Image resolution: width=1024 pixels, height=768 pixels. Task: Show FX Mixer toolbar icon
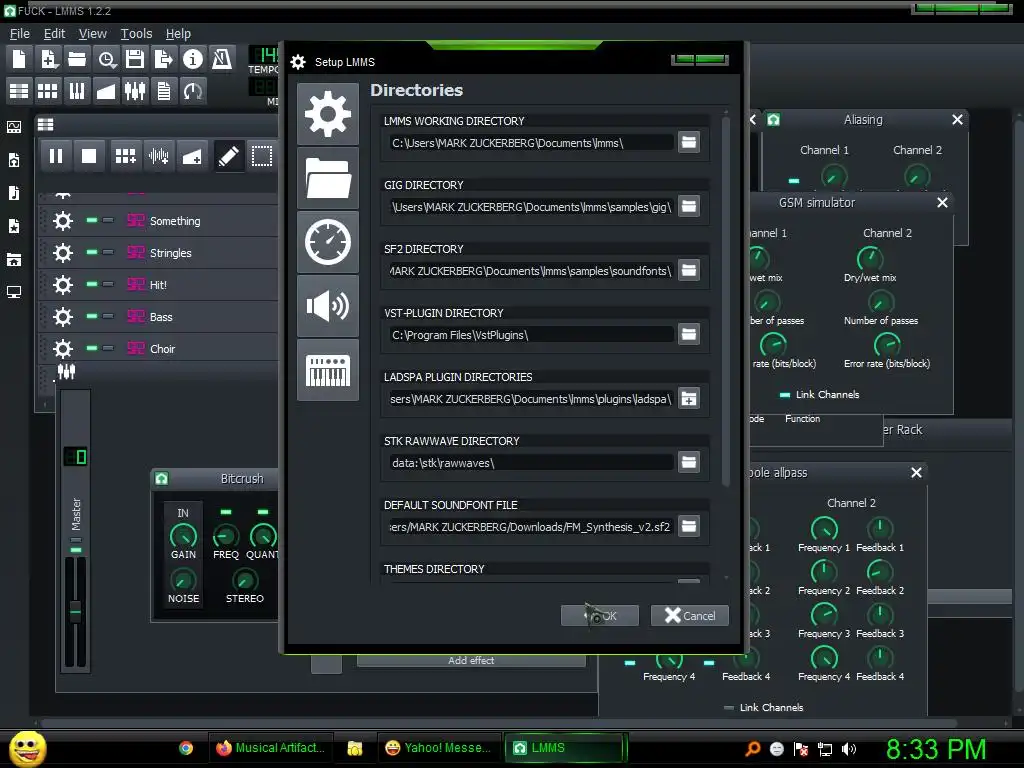[x=135, y=91]
